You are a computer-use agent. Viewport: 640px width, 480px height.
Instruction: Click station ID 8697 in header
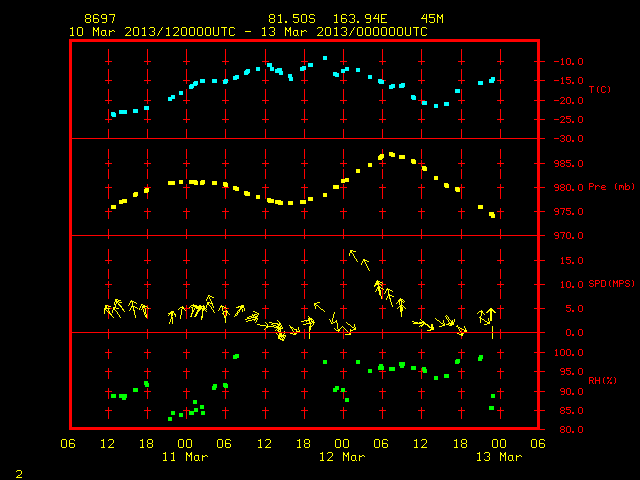pyautogui.click(x=100, y=19)
